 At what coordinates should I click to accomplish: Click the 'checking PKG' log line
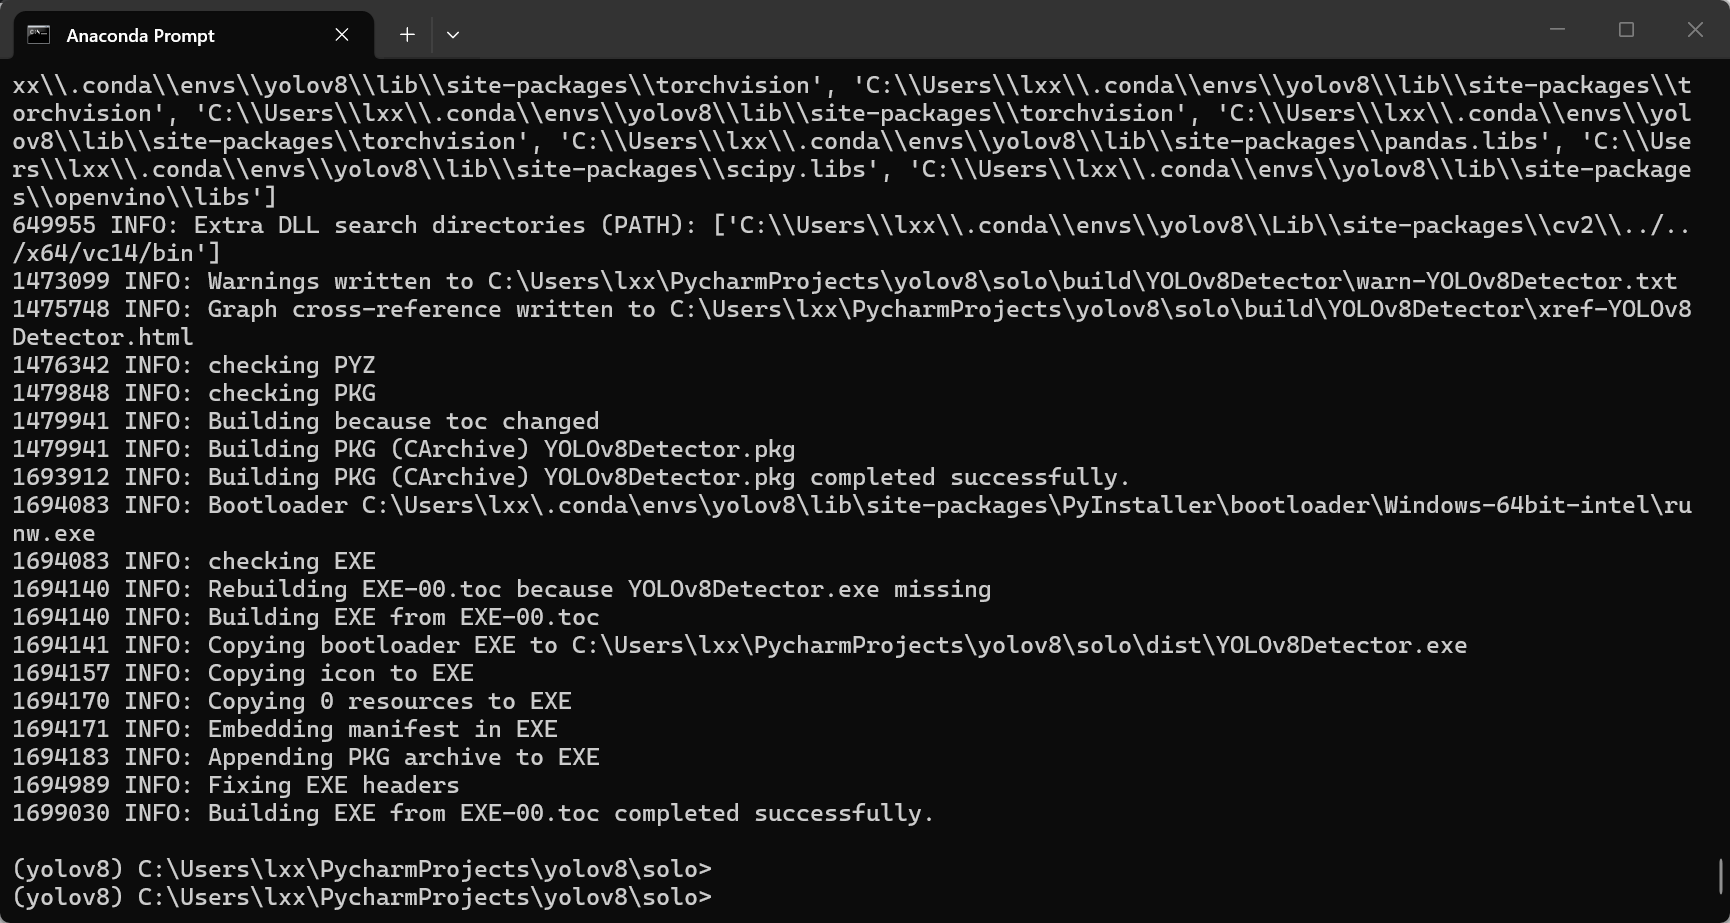point(194,393)
